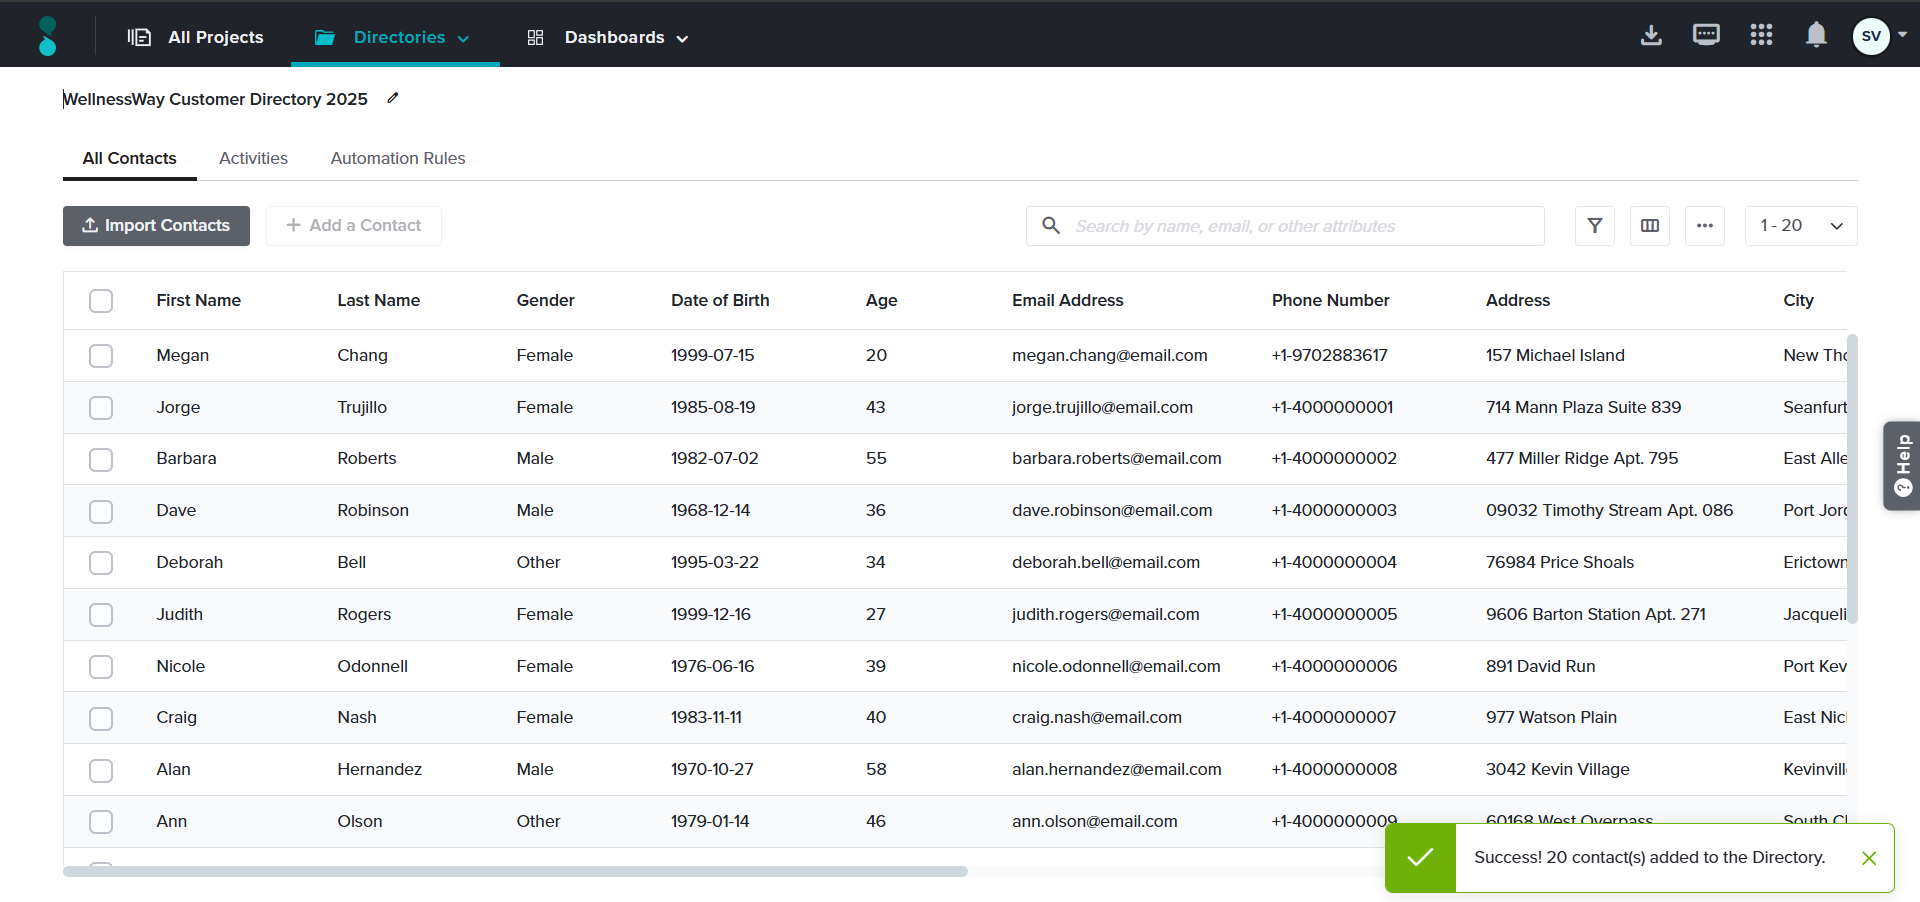Image resolution: width=1920 pixels, height=902 pixels.
Task: Click the pencil icon to rename directory
Action: coord(393,98)
